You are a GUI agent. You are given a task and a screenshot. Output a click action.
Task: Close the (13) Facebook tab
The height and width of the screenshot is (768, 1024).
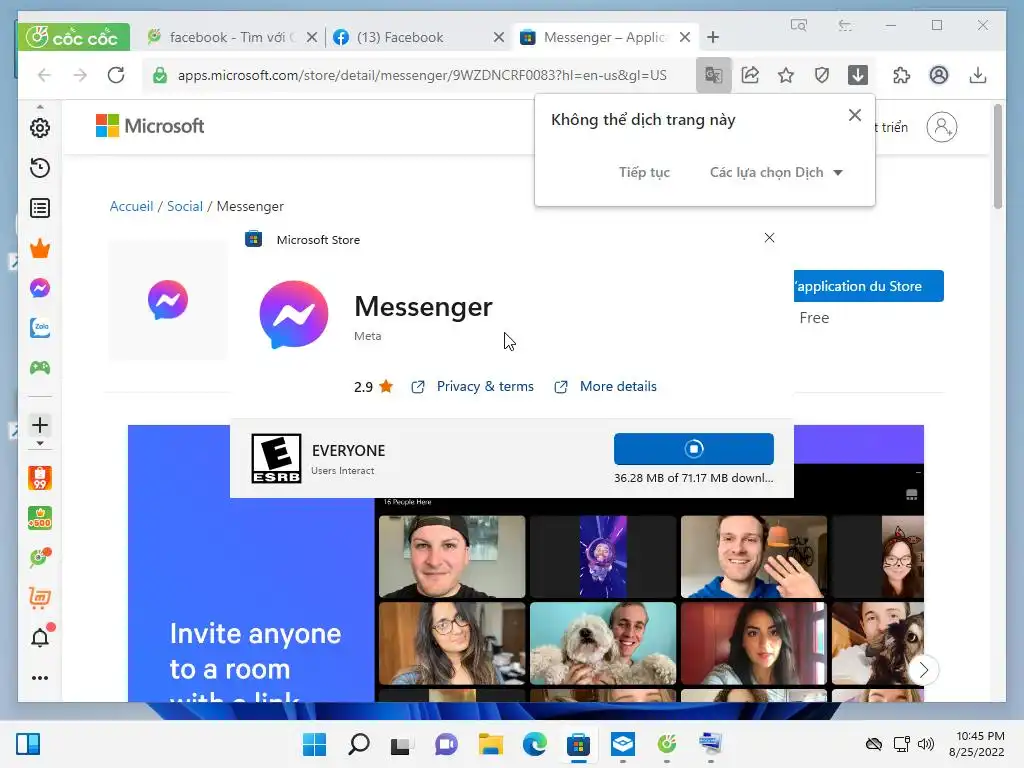tap(499, 37)
